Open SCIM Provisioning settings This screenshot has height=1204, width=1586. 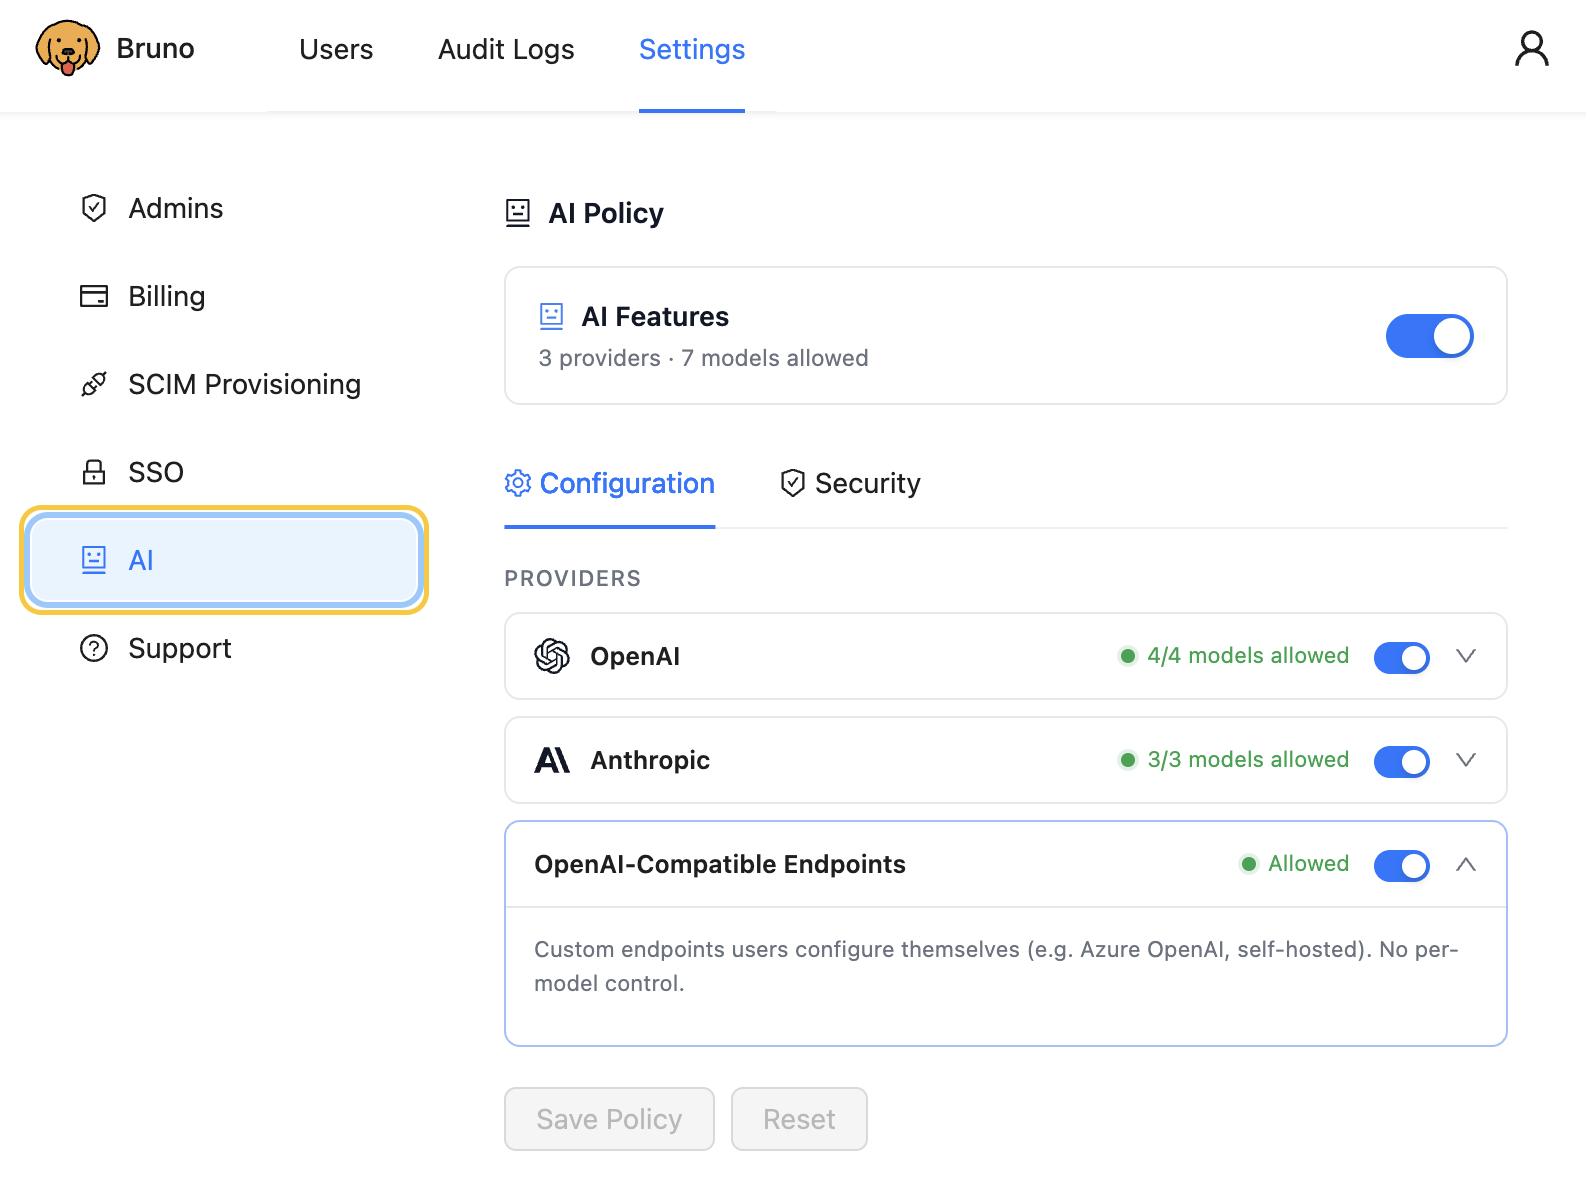coord(224,384)
